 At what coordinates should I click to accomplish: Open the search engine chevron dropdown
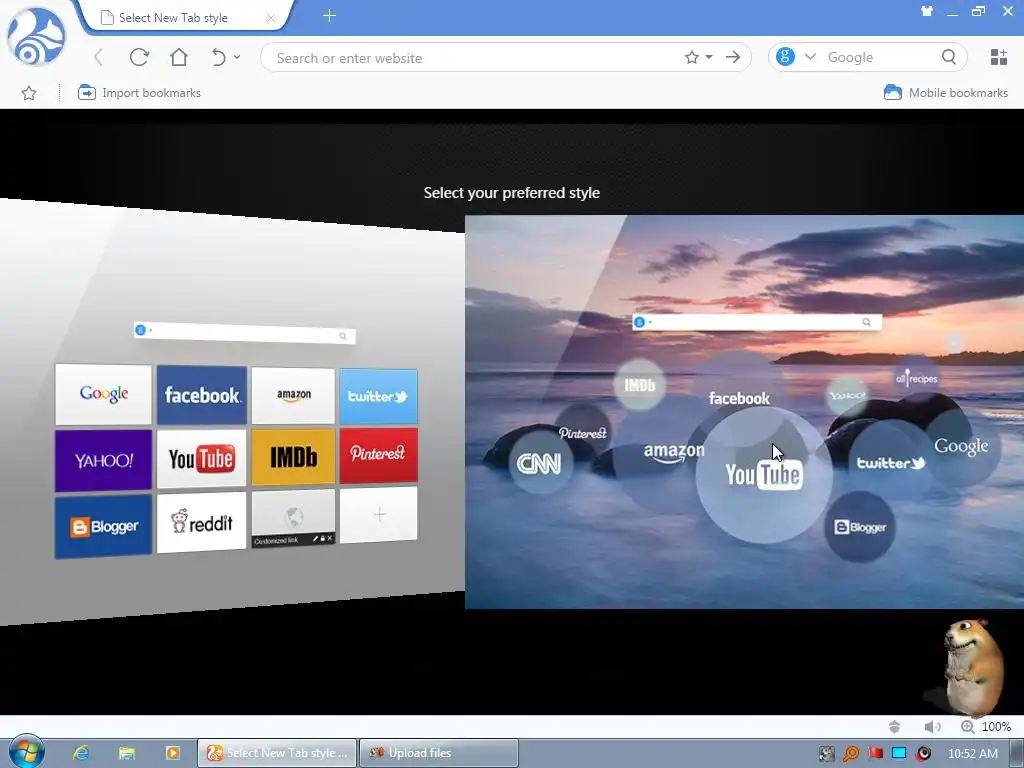(810, 57)
